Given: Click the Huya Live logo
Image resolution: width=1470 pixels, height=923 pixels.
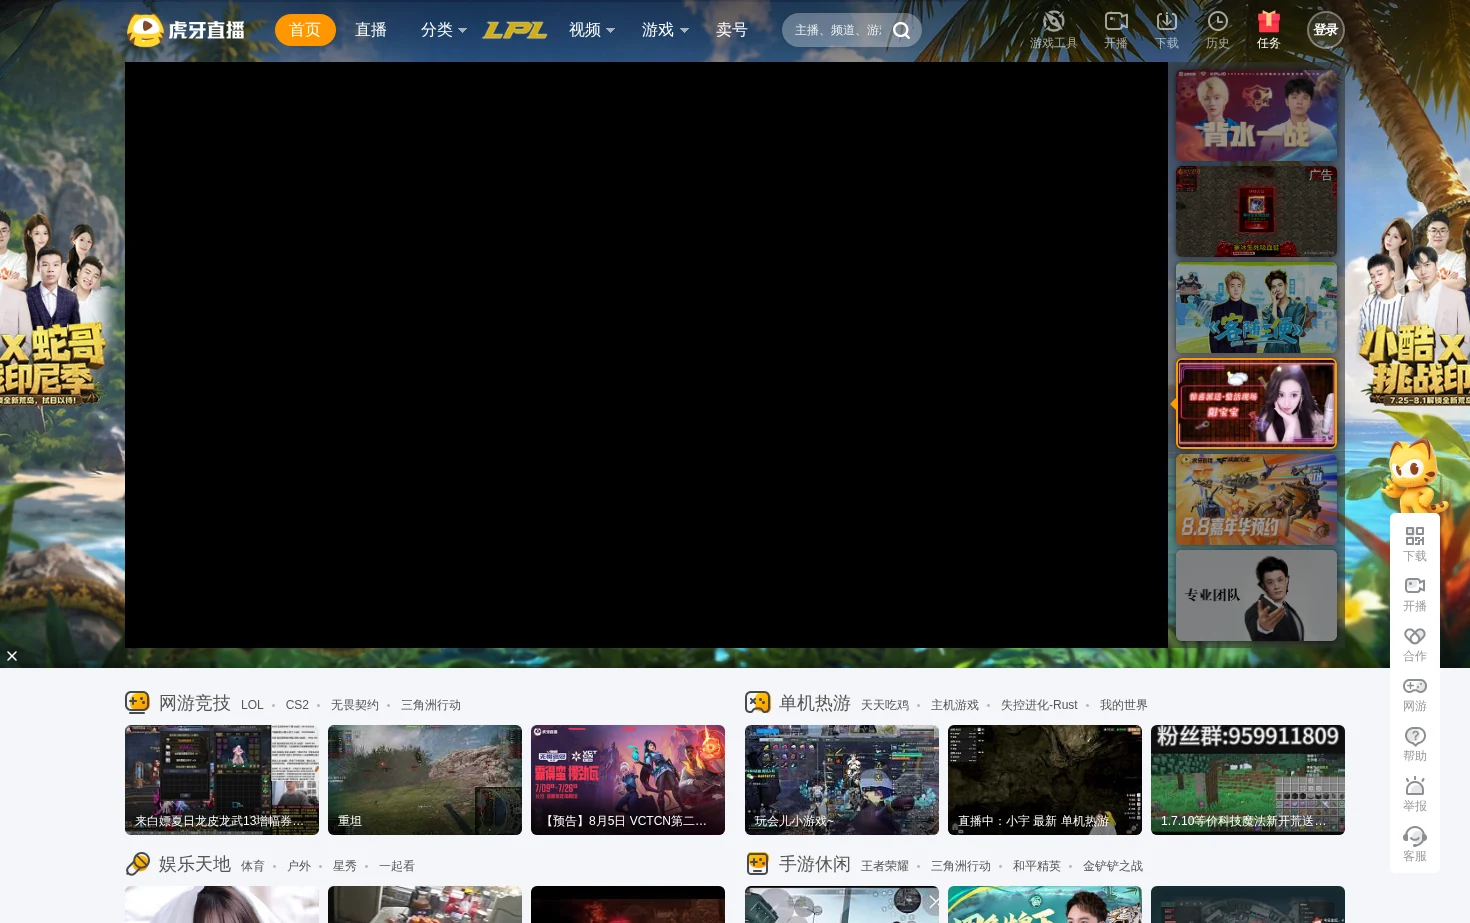Looking at the screenshot, I should click(186, 30).
